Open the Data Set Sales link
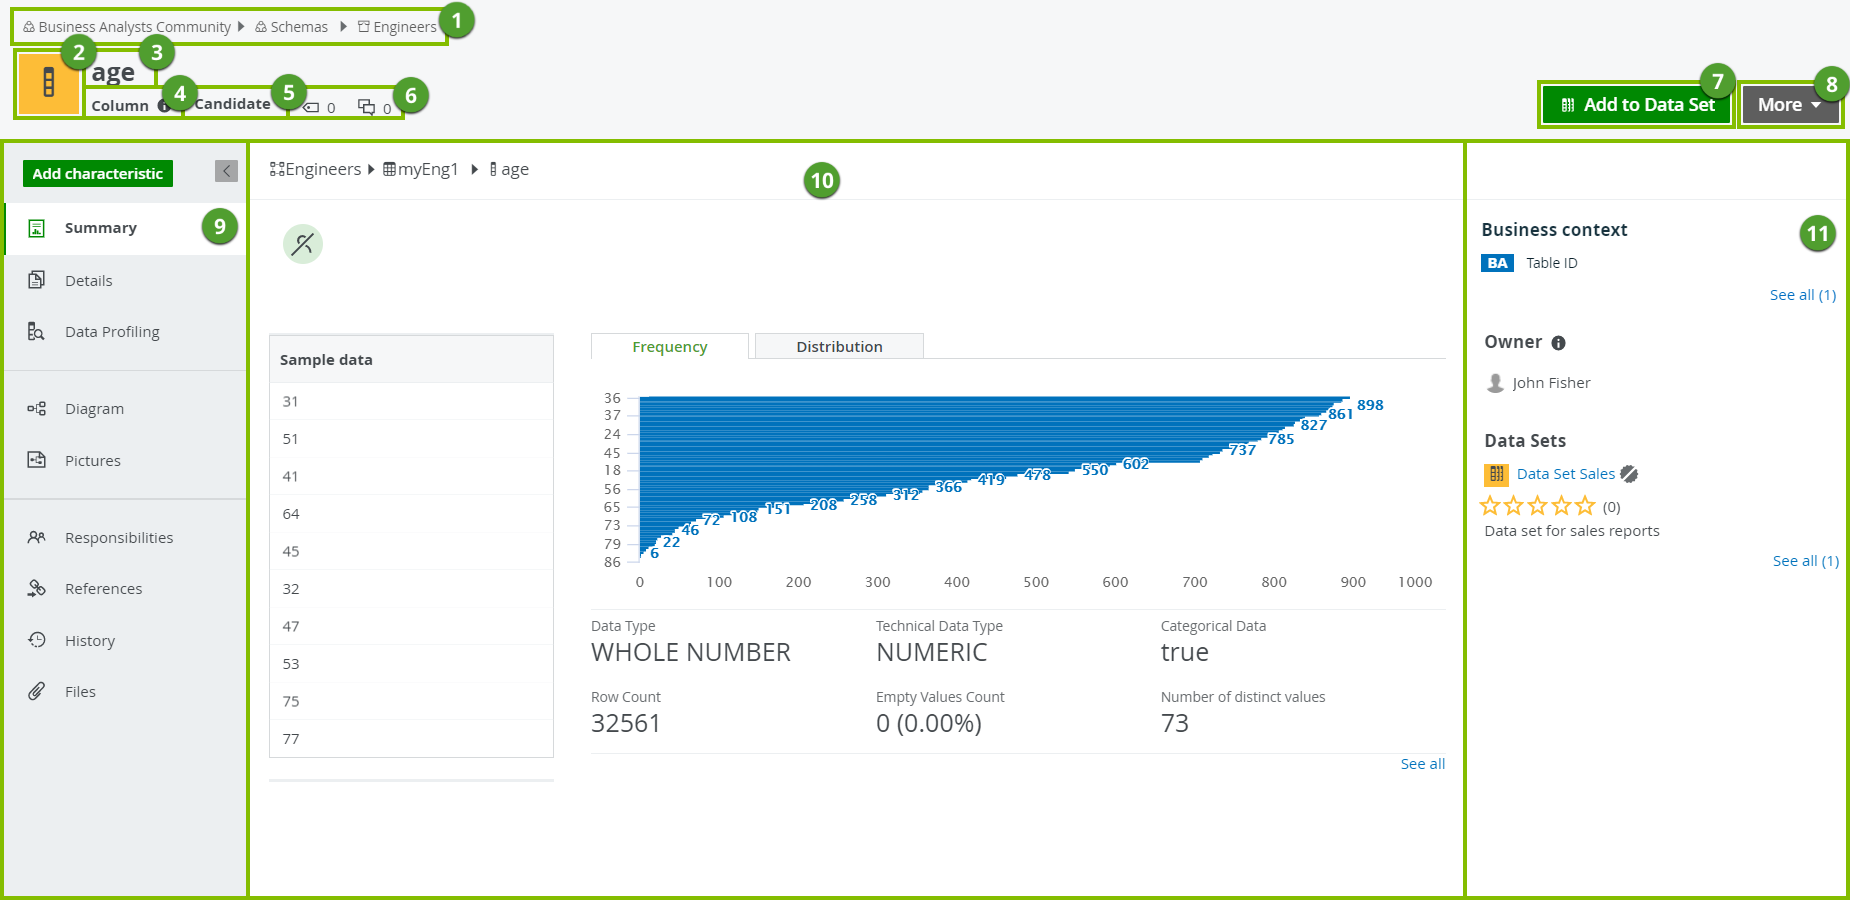The image size is (1850, 900). 1565,474
